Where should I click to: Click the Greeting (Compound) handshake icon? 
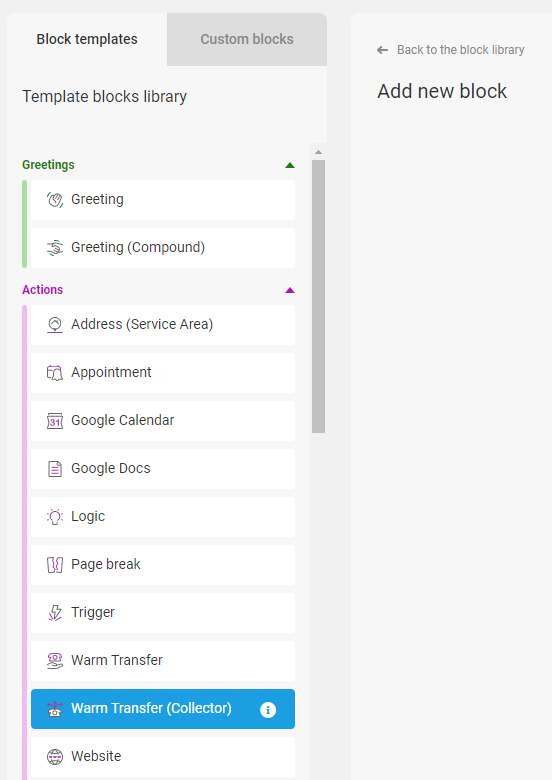click(55, 248)
